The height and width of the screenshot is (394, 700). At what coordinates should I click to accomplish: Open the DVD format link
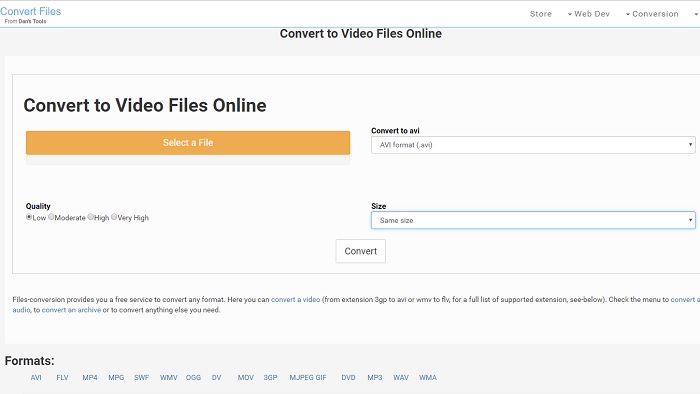pyautogui.click(x=349, y=377)
